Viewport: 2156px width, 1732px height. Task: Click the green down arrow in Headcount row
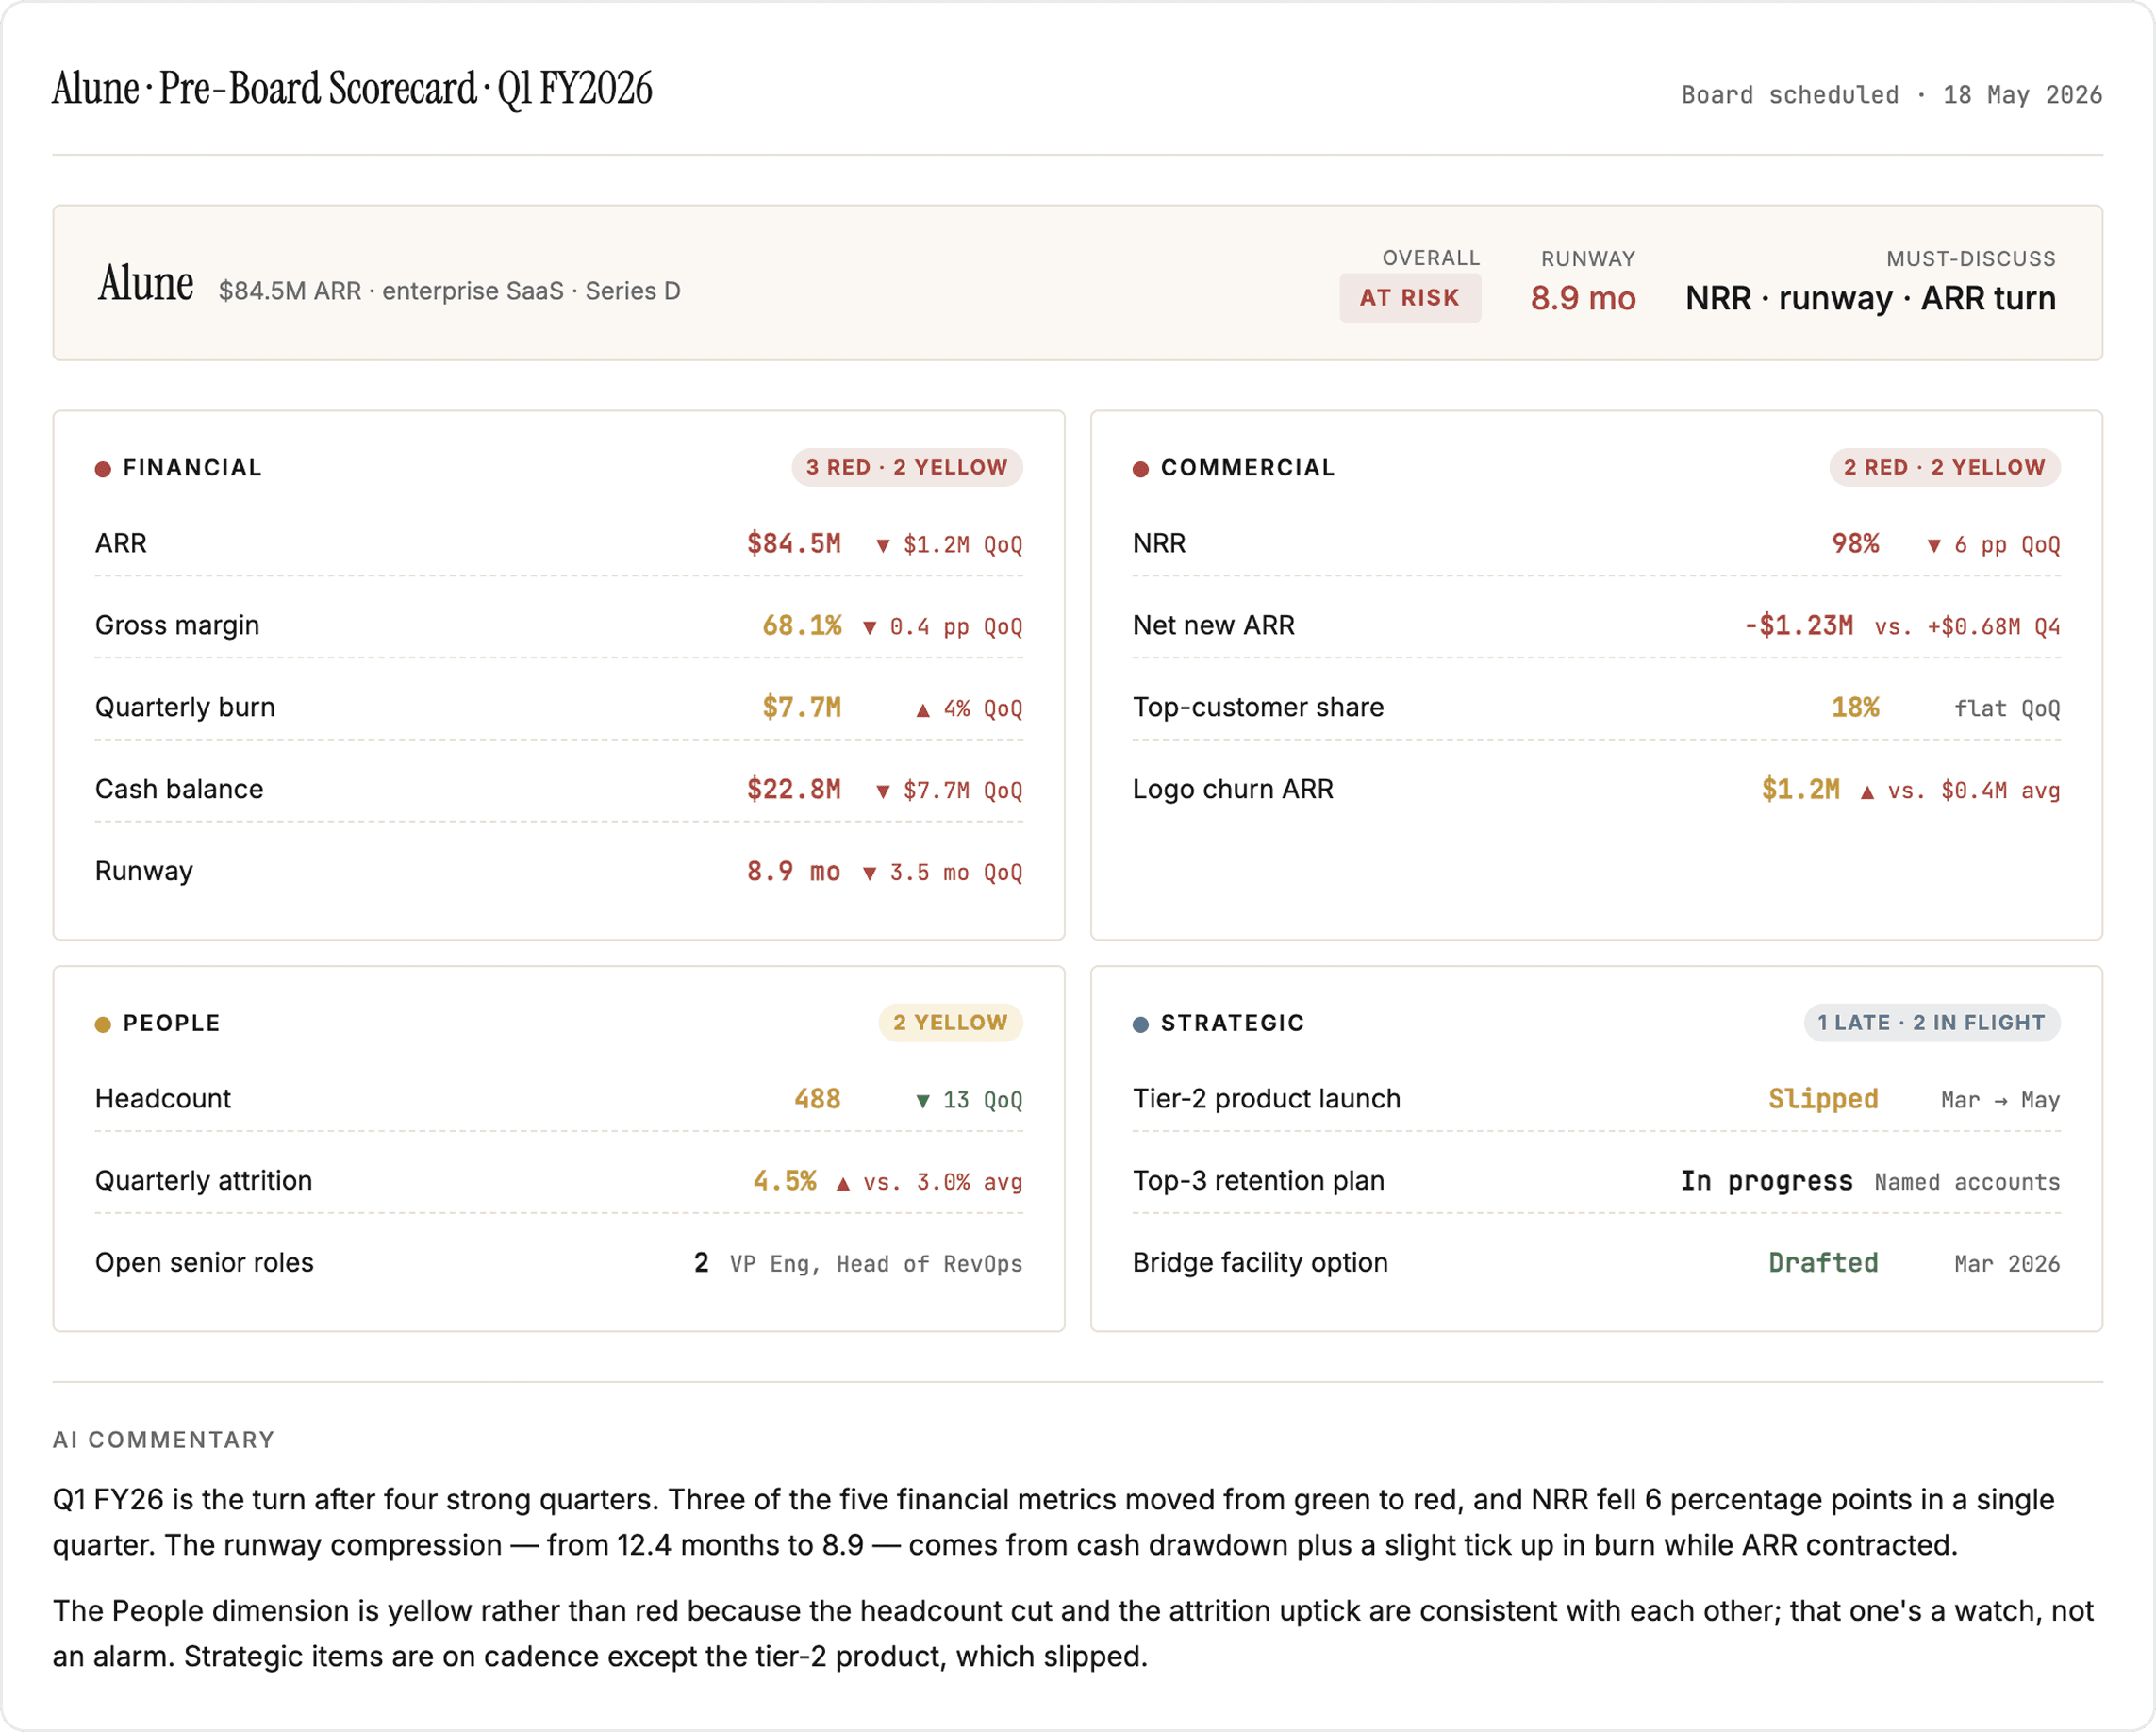tap(923, 1101)
